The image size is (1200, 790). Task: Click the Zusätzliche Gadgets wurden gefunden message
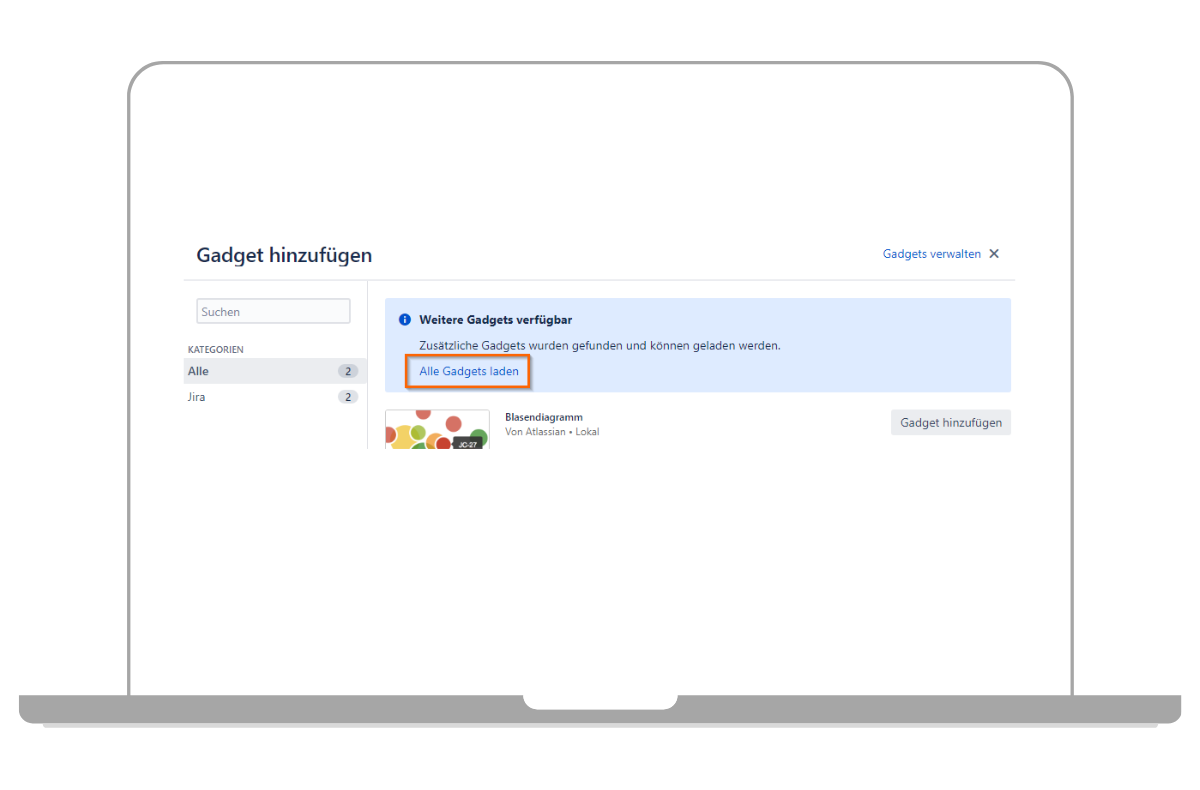click(600, 345)
